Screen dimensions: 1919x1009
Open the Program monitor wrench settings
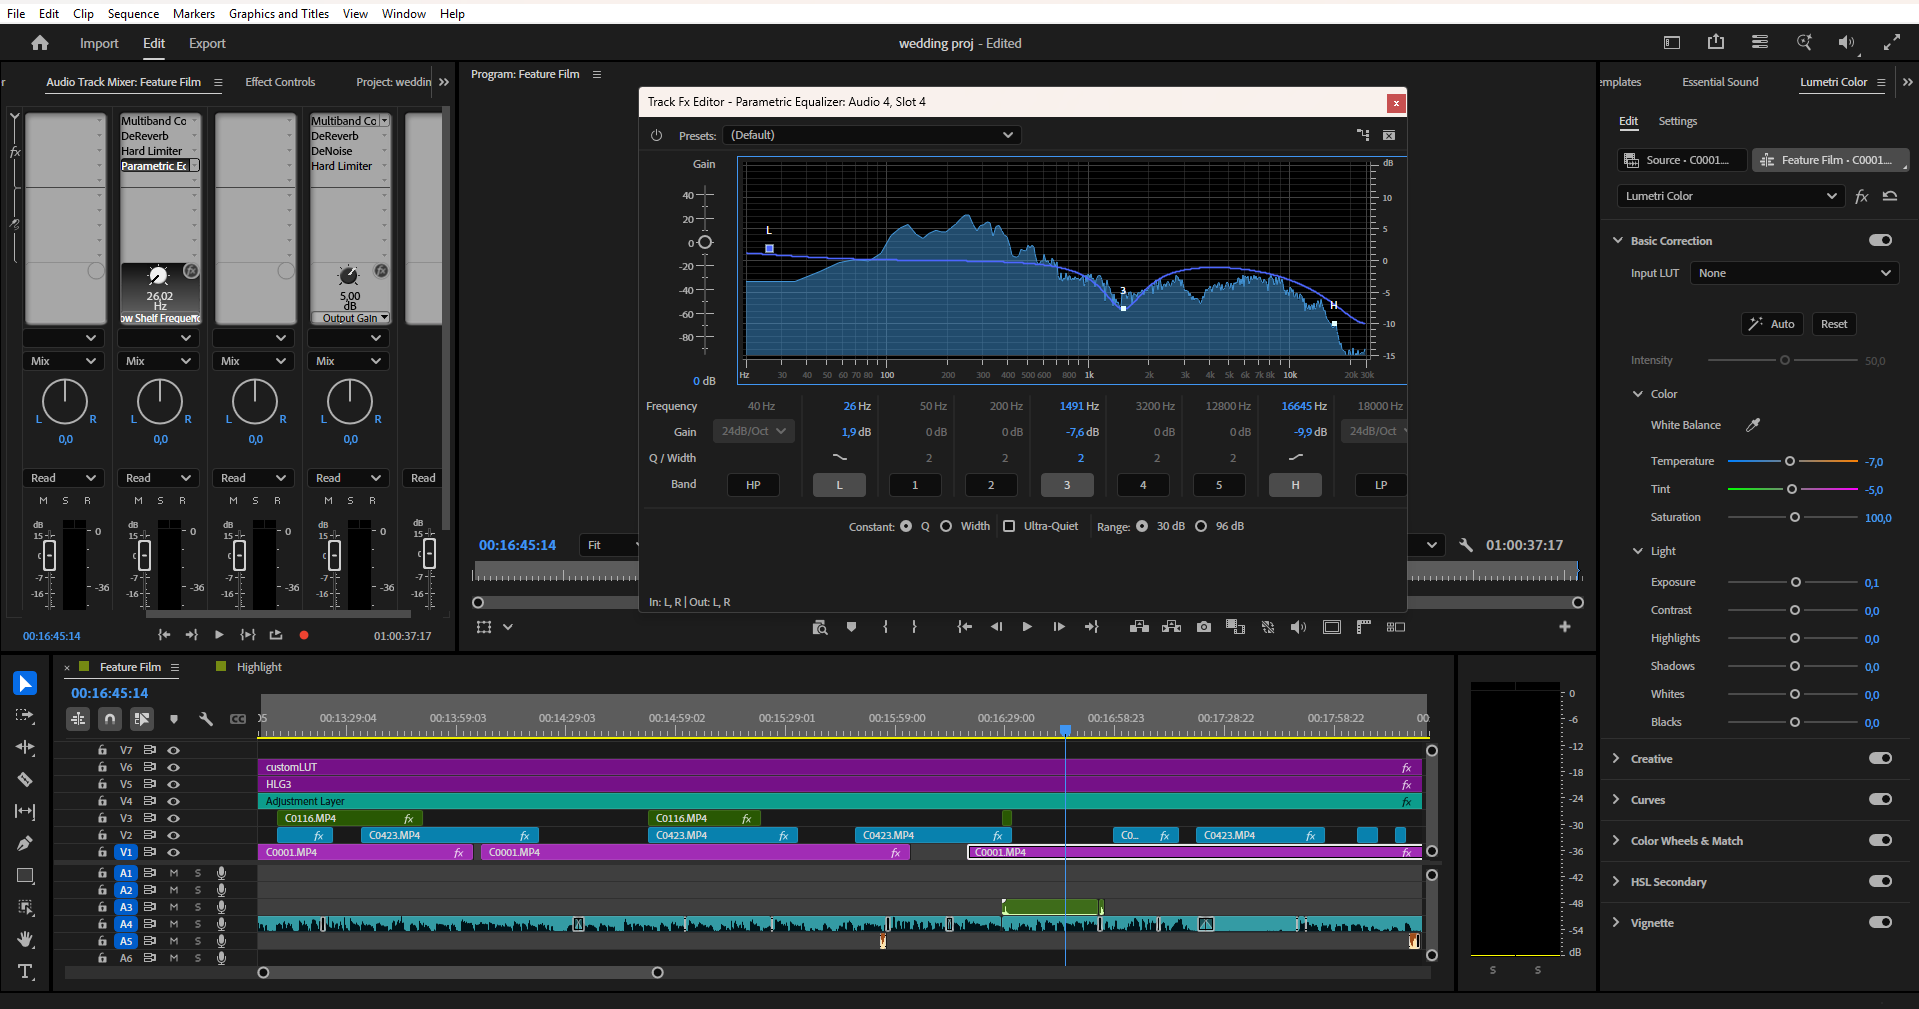[1466, 545]
